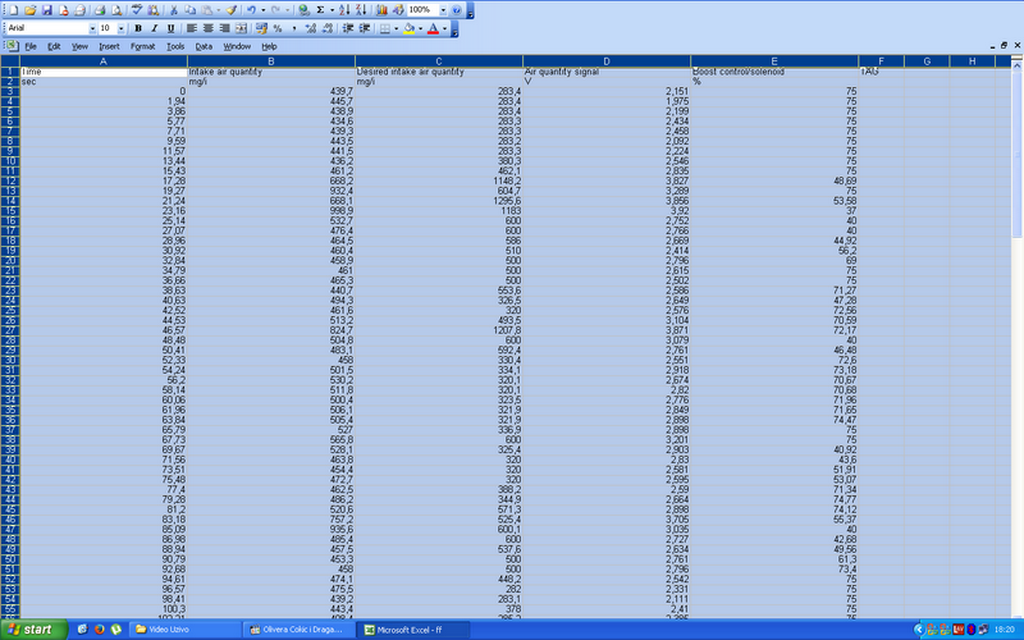This screenshot has height=640, width=1024.
Task: Open the Data menu
Action: click(x=204, y=46)
